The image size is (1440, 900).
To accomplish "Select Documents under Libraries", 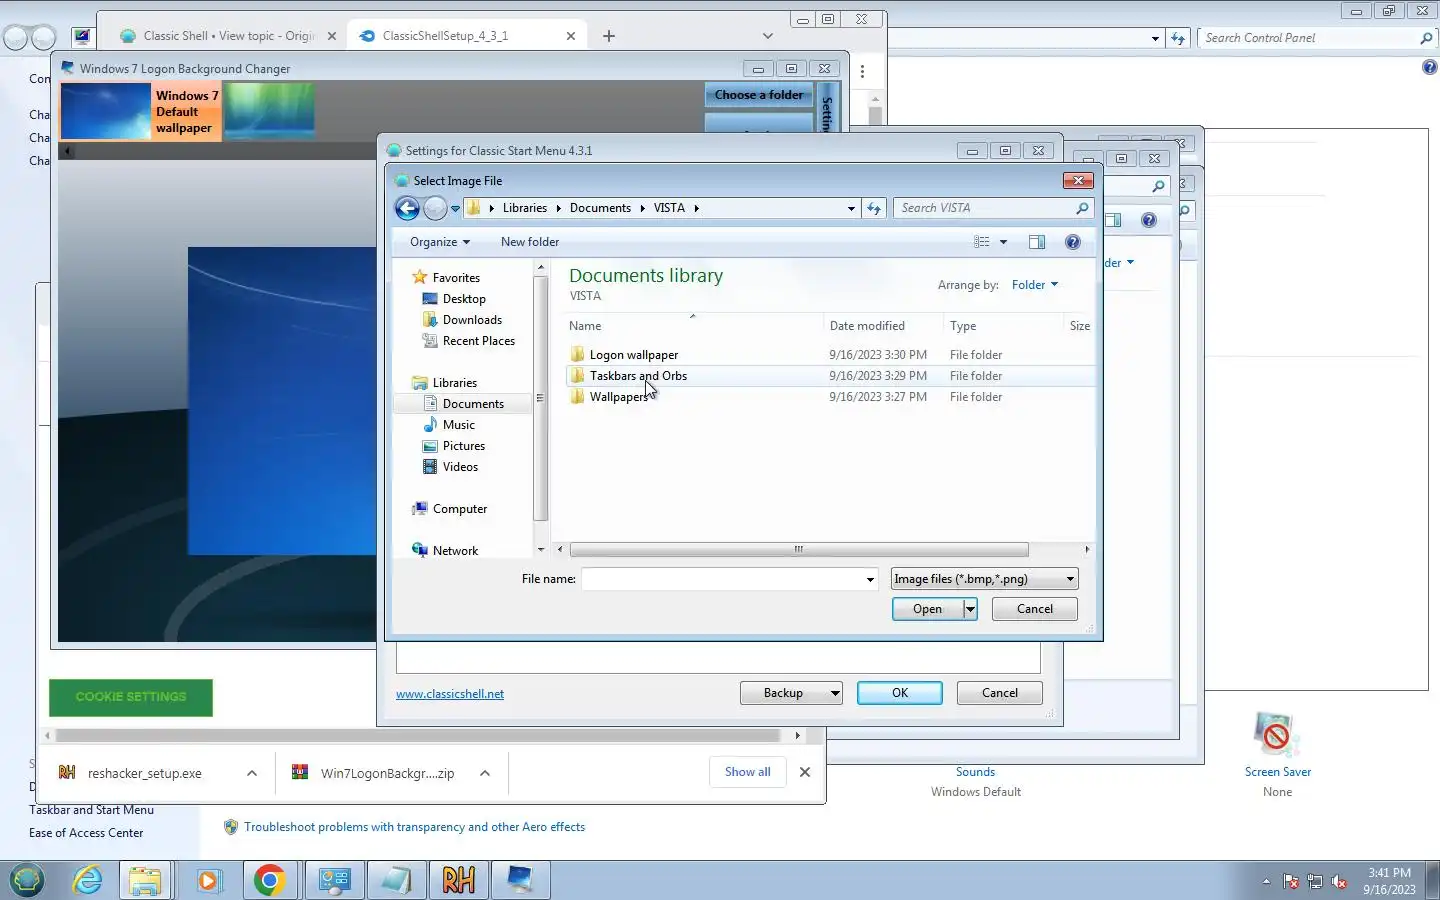I will pyautogui.click(x=473, y=404).
